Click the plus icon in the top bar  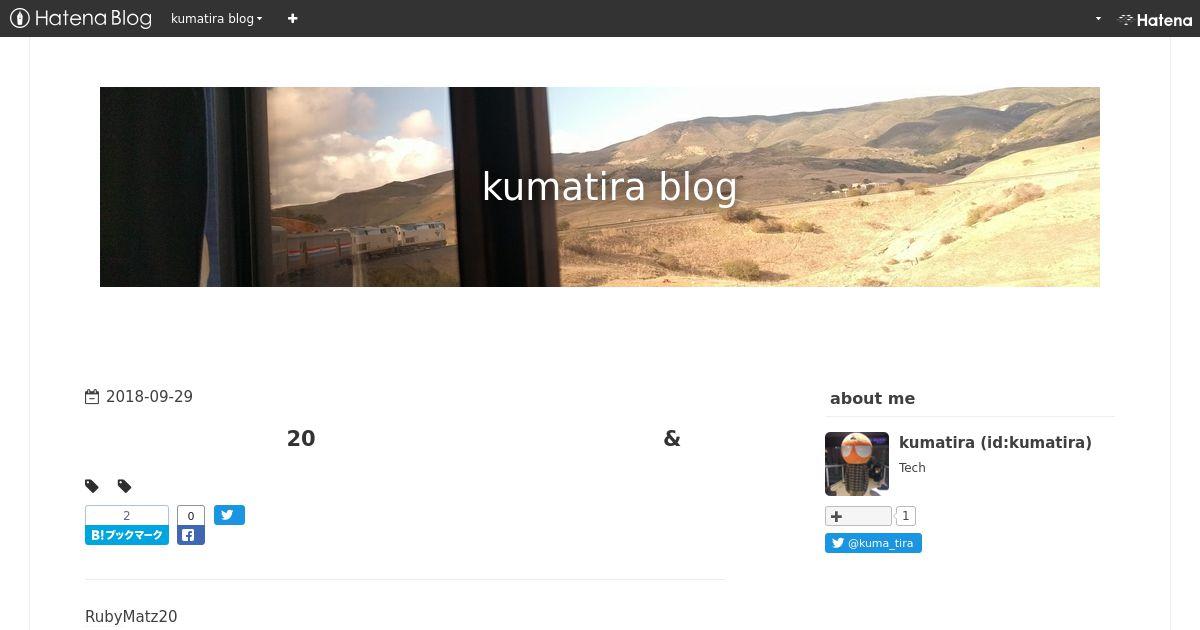[292, 18]
